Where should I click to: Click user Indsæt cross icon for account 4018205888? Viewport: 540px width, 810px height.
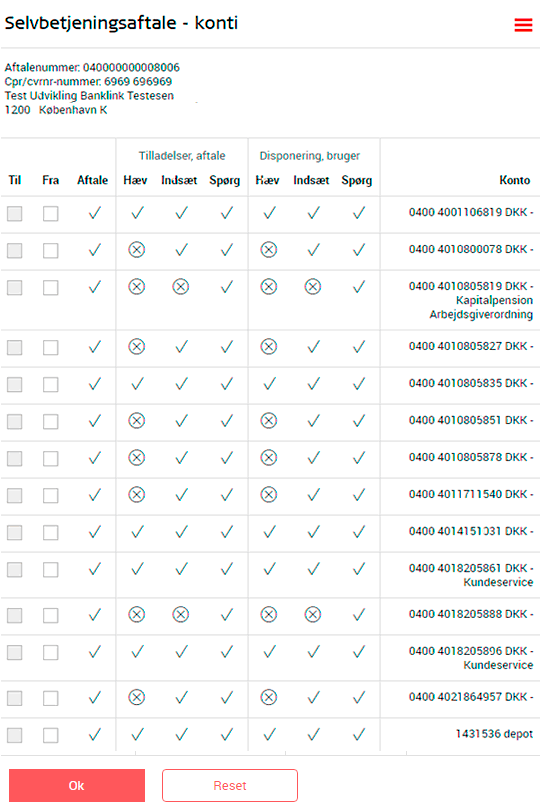click(313, 615)
